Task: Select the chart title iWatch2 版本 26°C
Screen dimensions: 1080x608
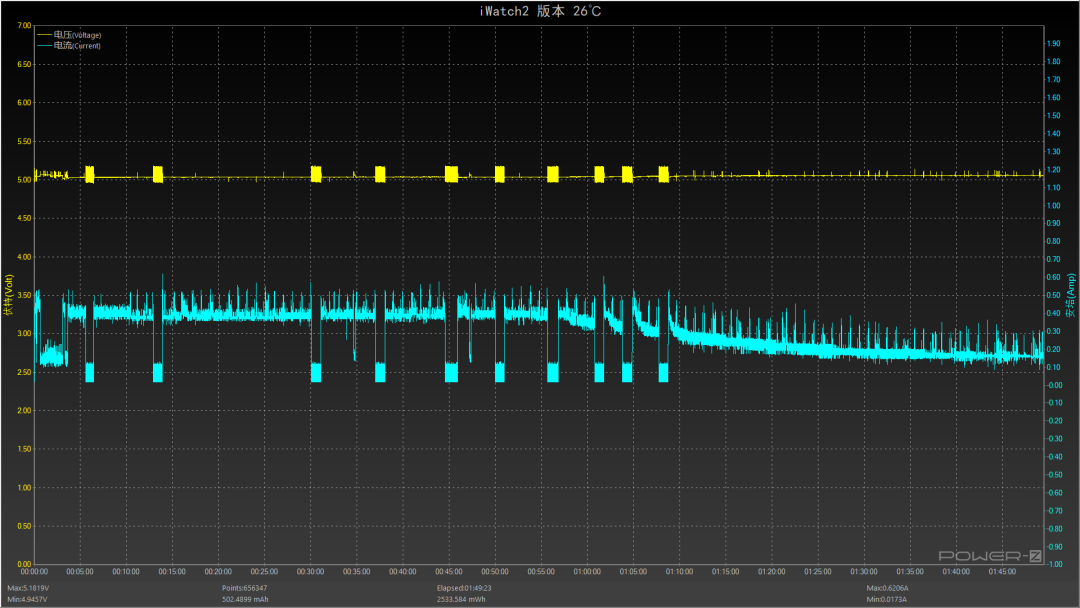Action: click(540, 11)
